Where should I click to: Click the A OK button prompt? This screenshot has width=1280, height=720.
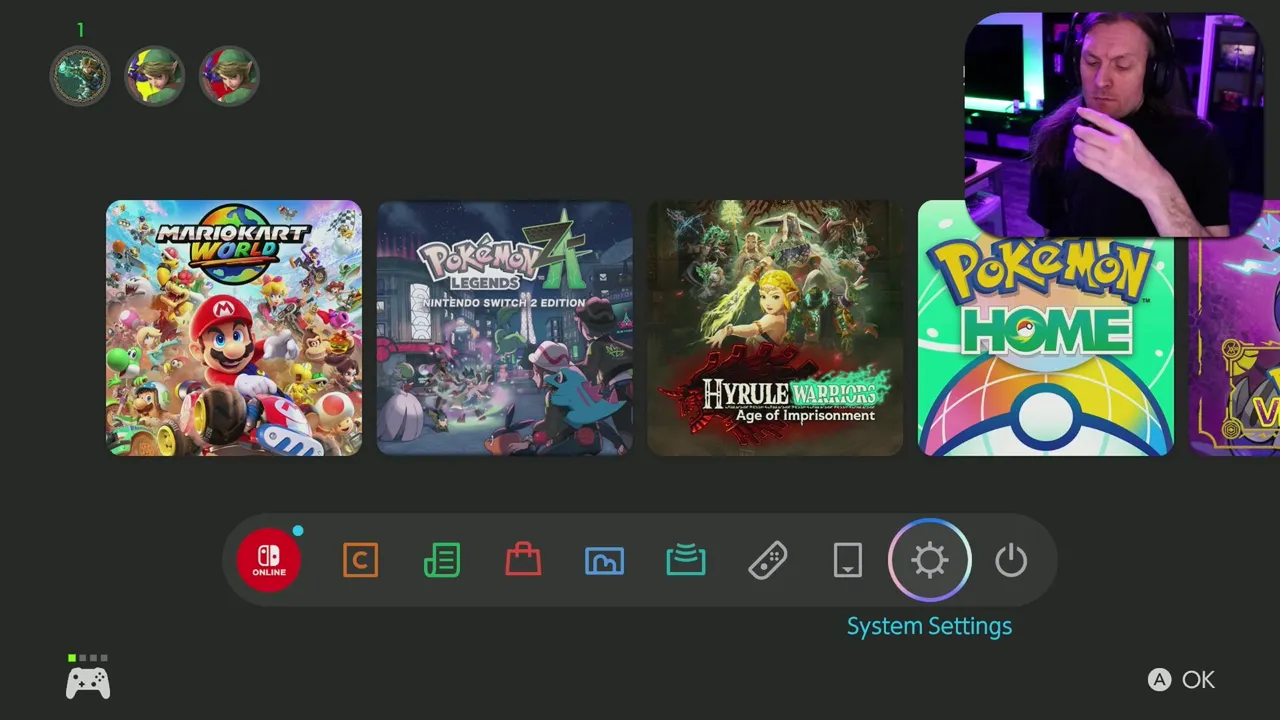1181,680
